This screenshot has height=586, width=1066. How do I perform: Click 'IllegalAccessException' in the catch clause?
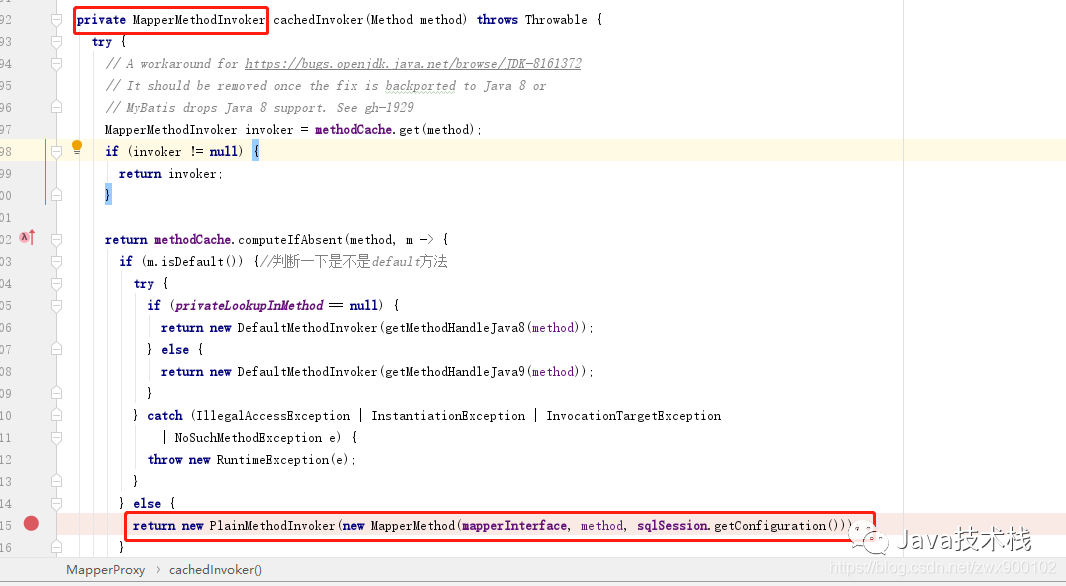(273, 415)
